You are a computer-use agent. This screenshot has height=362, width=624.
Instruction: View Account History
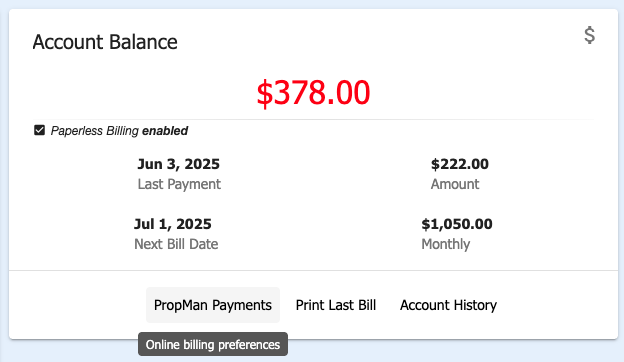(448, 305)
